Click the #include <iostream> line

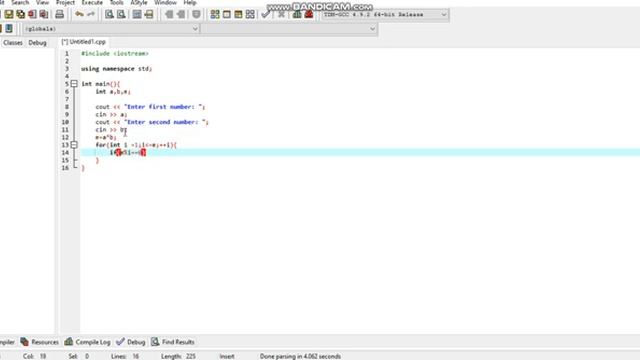point(115,53)
